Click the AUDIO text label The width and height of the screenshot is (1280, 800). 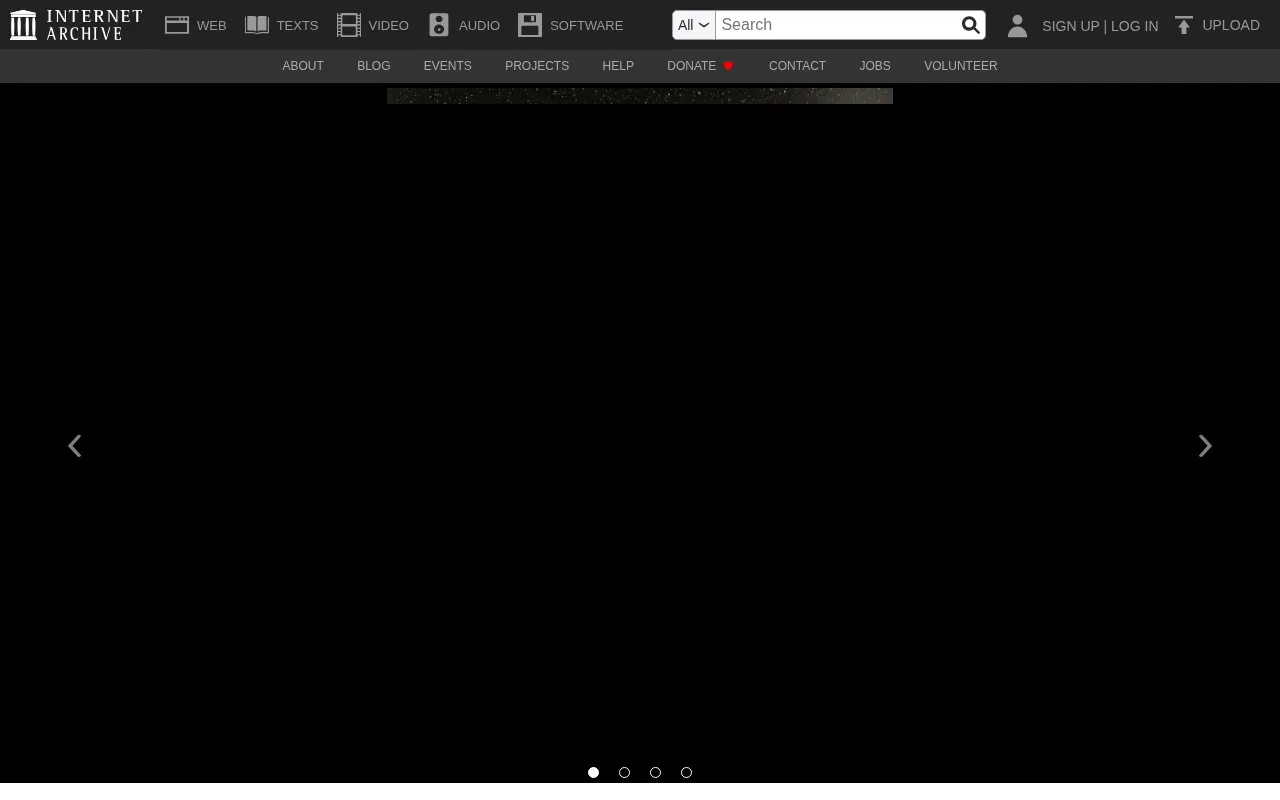point(479,25)
